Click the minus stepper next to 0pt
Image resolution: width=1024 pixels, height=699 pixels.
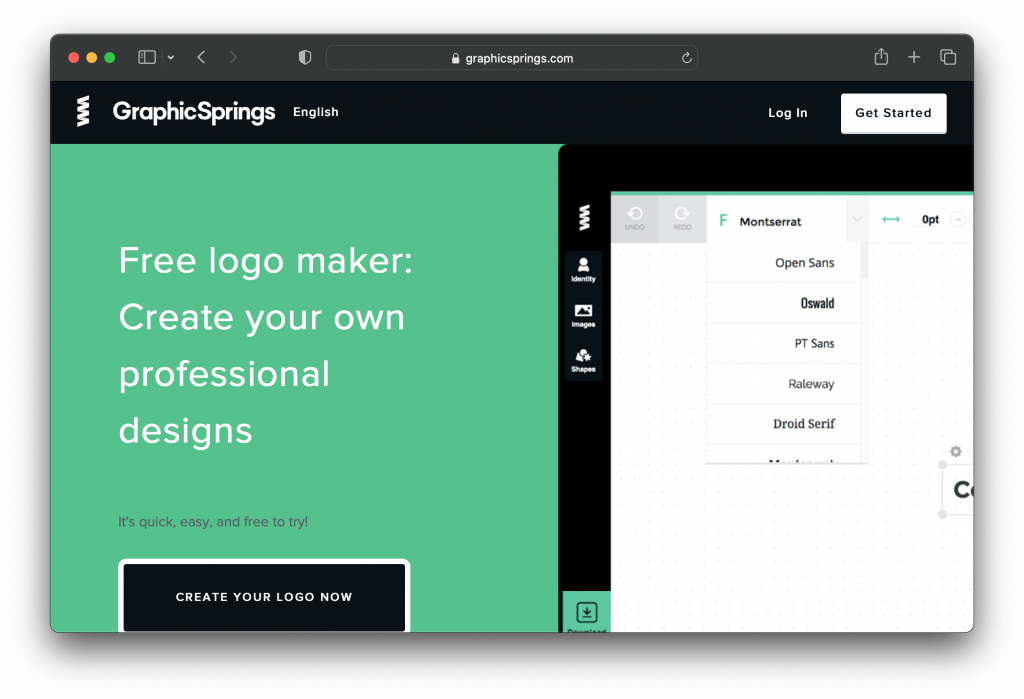coord(958,220)
